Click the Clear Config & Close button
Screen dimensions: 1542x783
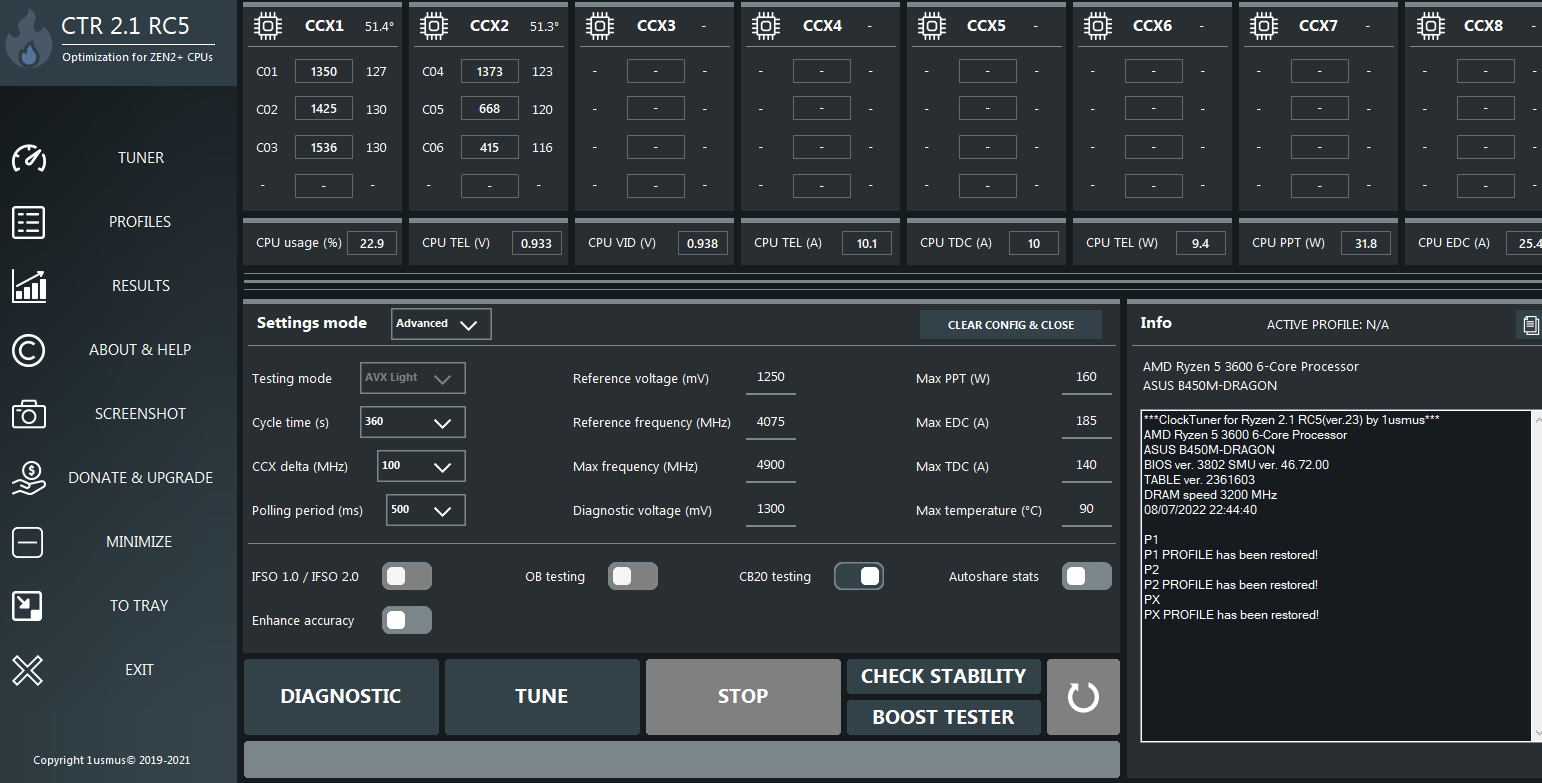pos(1010,325)
